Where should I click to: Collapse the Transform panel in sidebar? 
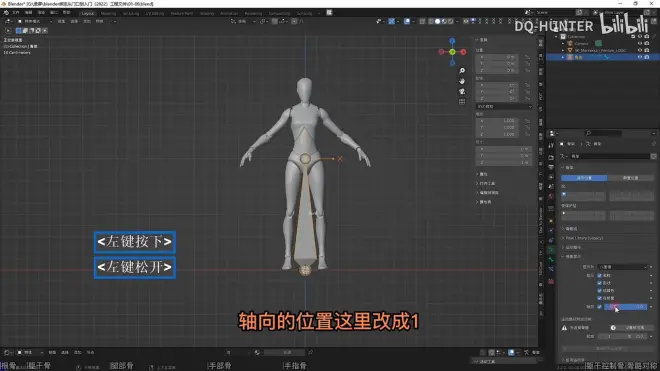[482, 40]
